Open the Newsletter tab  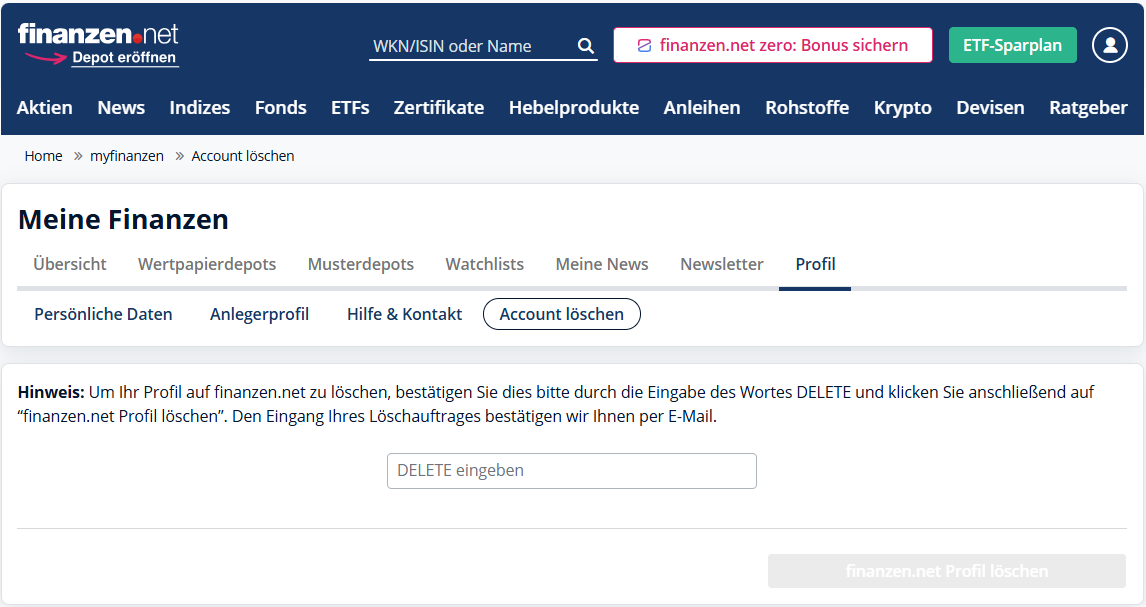[x=721, y=264]
